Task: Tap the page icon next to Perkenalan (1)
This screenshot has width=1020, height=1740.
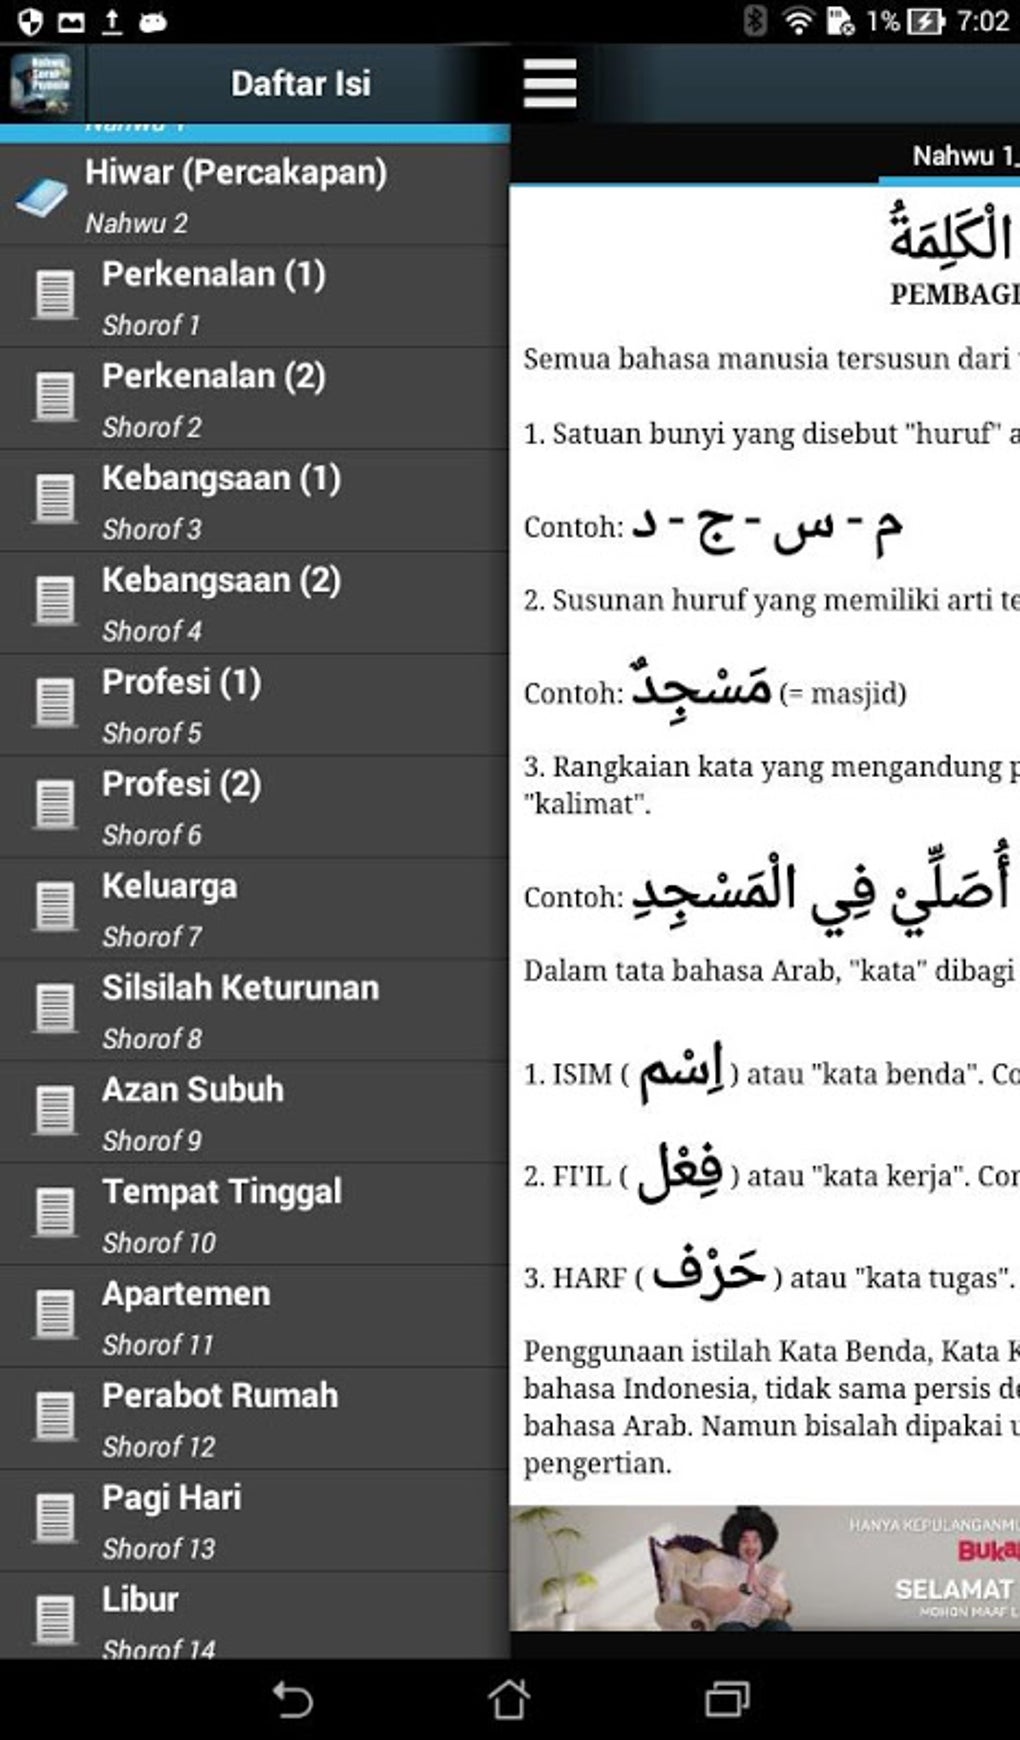Action: pos(55,296)
